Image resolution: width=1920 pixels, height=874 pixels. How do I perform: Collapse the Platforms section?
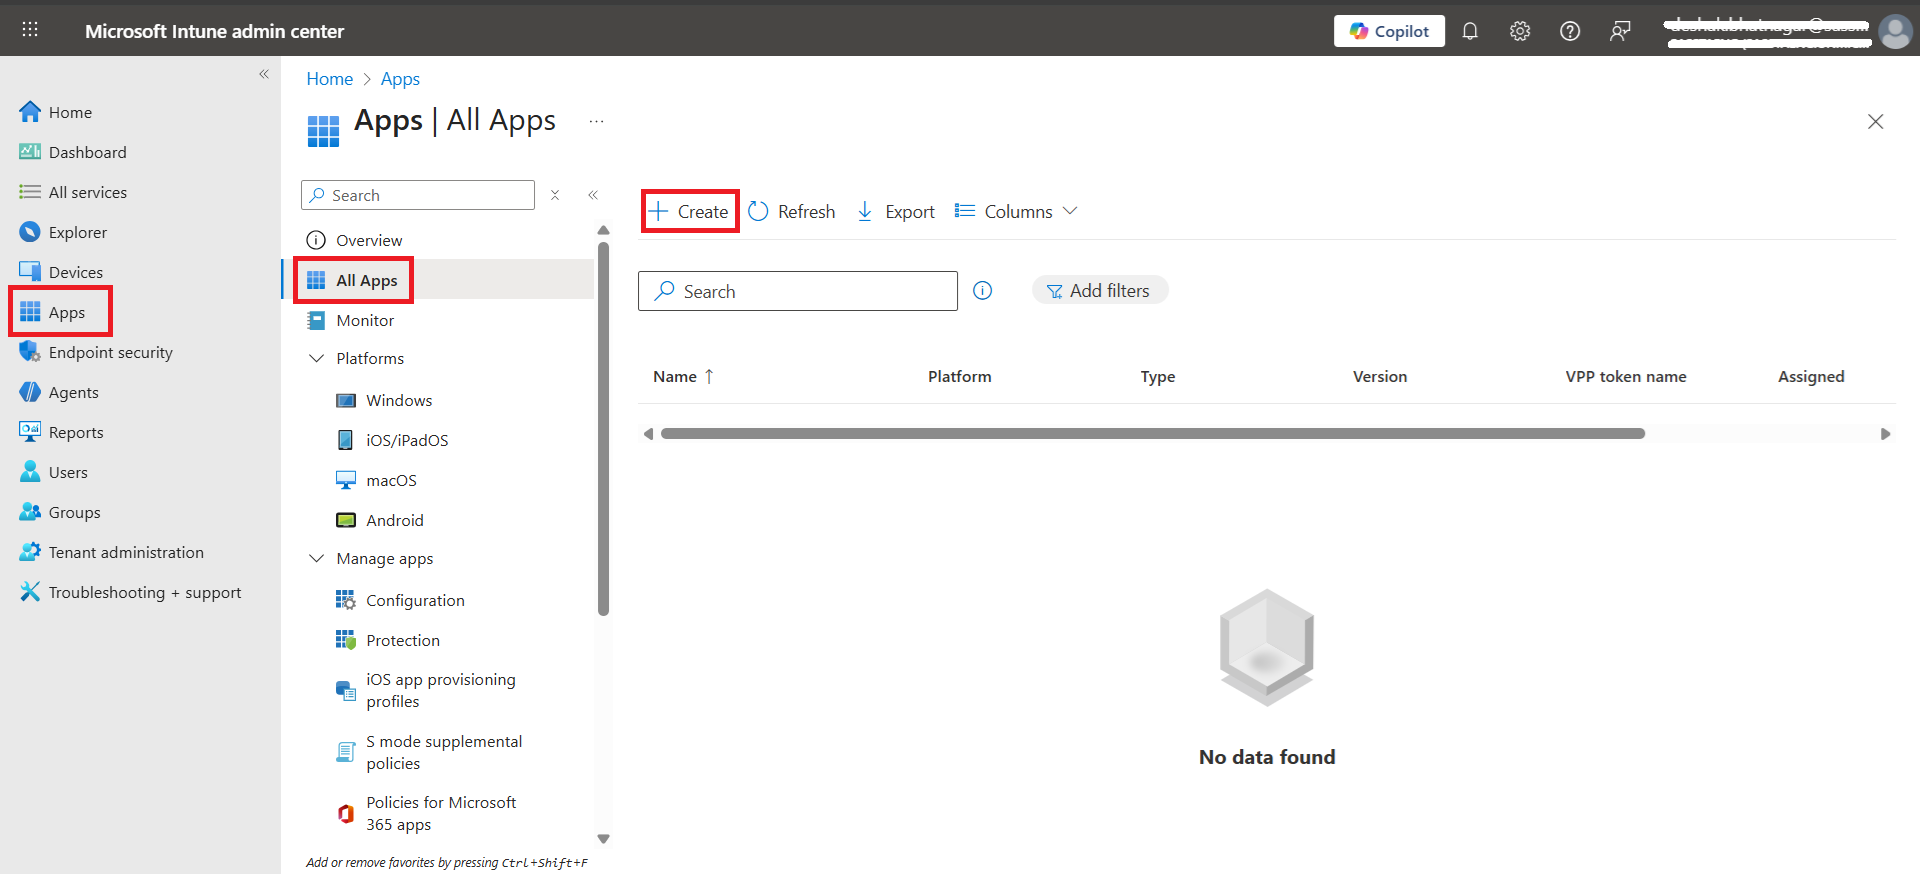coord(317,359)
